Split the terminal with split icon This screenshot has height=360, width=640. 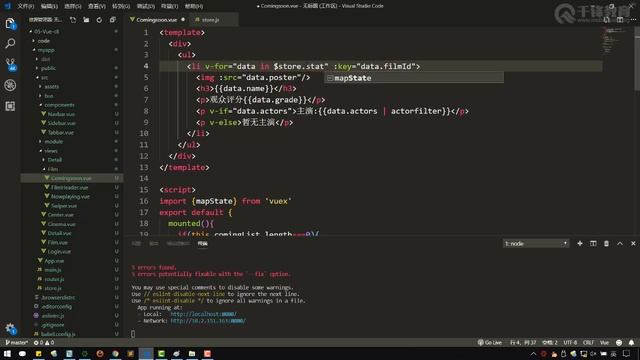(x=593, y=243)
